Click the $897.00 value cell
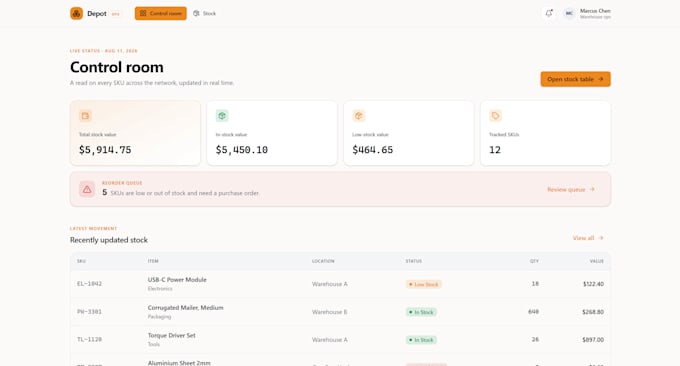This screenshot has height=366, width=680. click(x=593, y=340)
